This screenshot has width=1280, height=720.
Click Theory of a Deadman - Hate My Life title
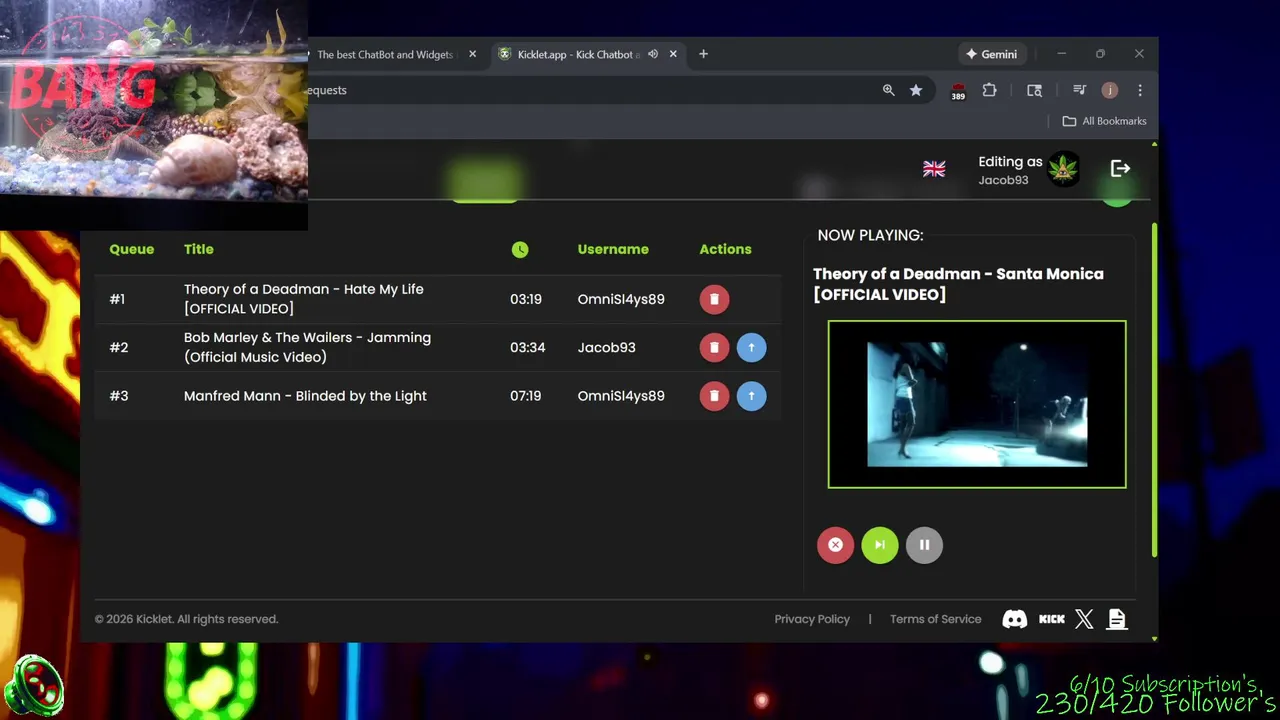click(x=304, y=299)
